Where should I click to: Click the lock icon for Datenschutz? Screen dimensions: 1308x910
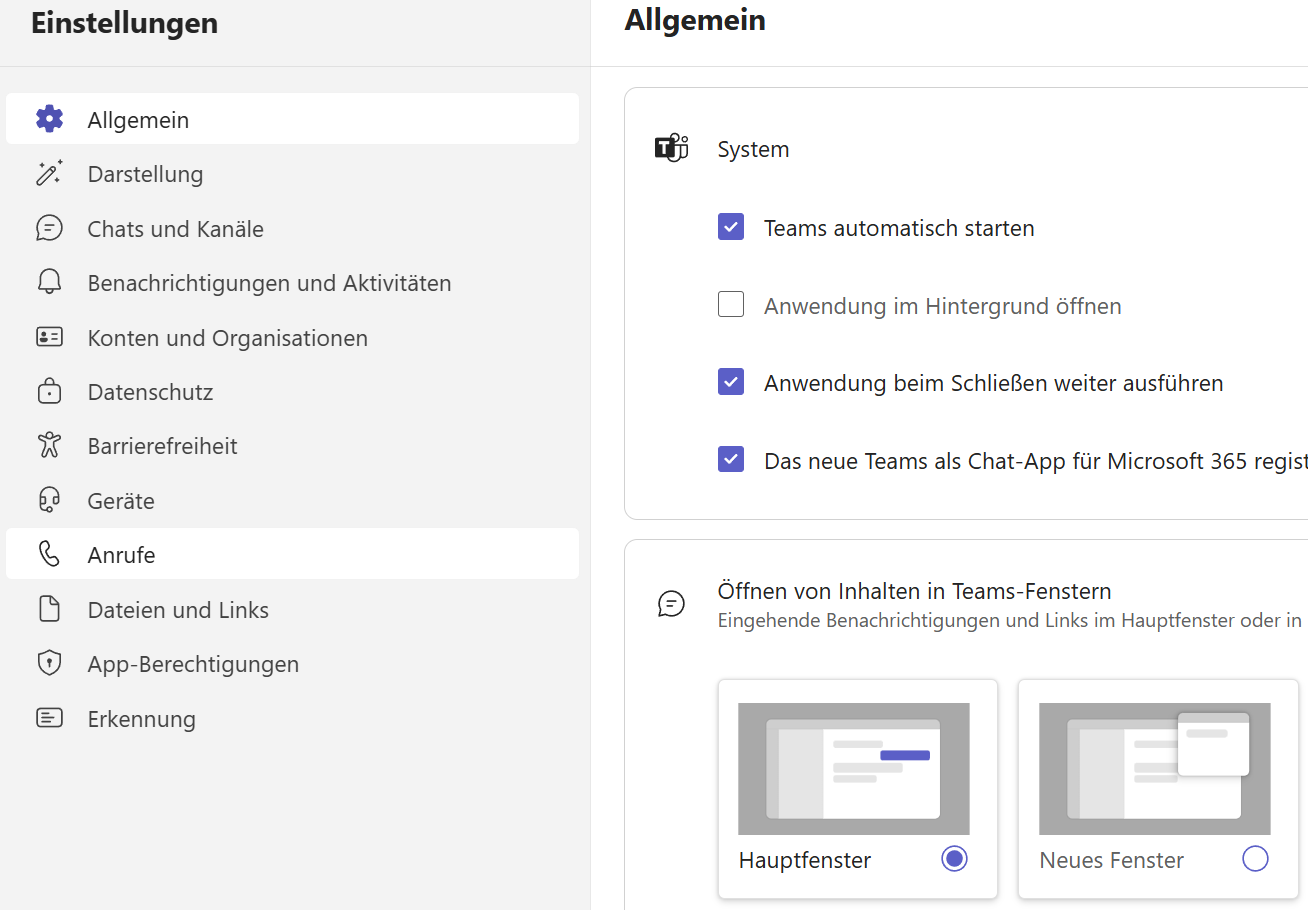(x=49, y=392)
